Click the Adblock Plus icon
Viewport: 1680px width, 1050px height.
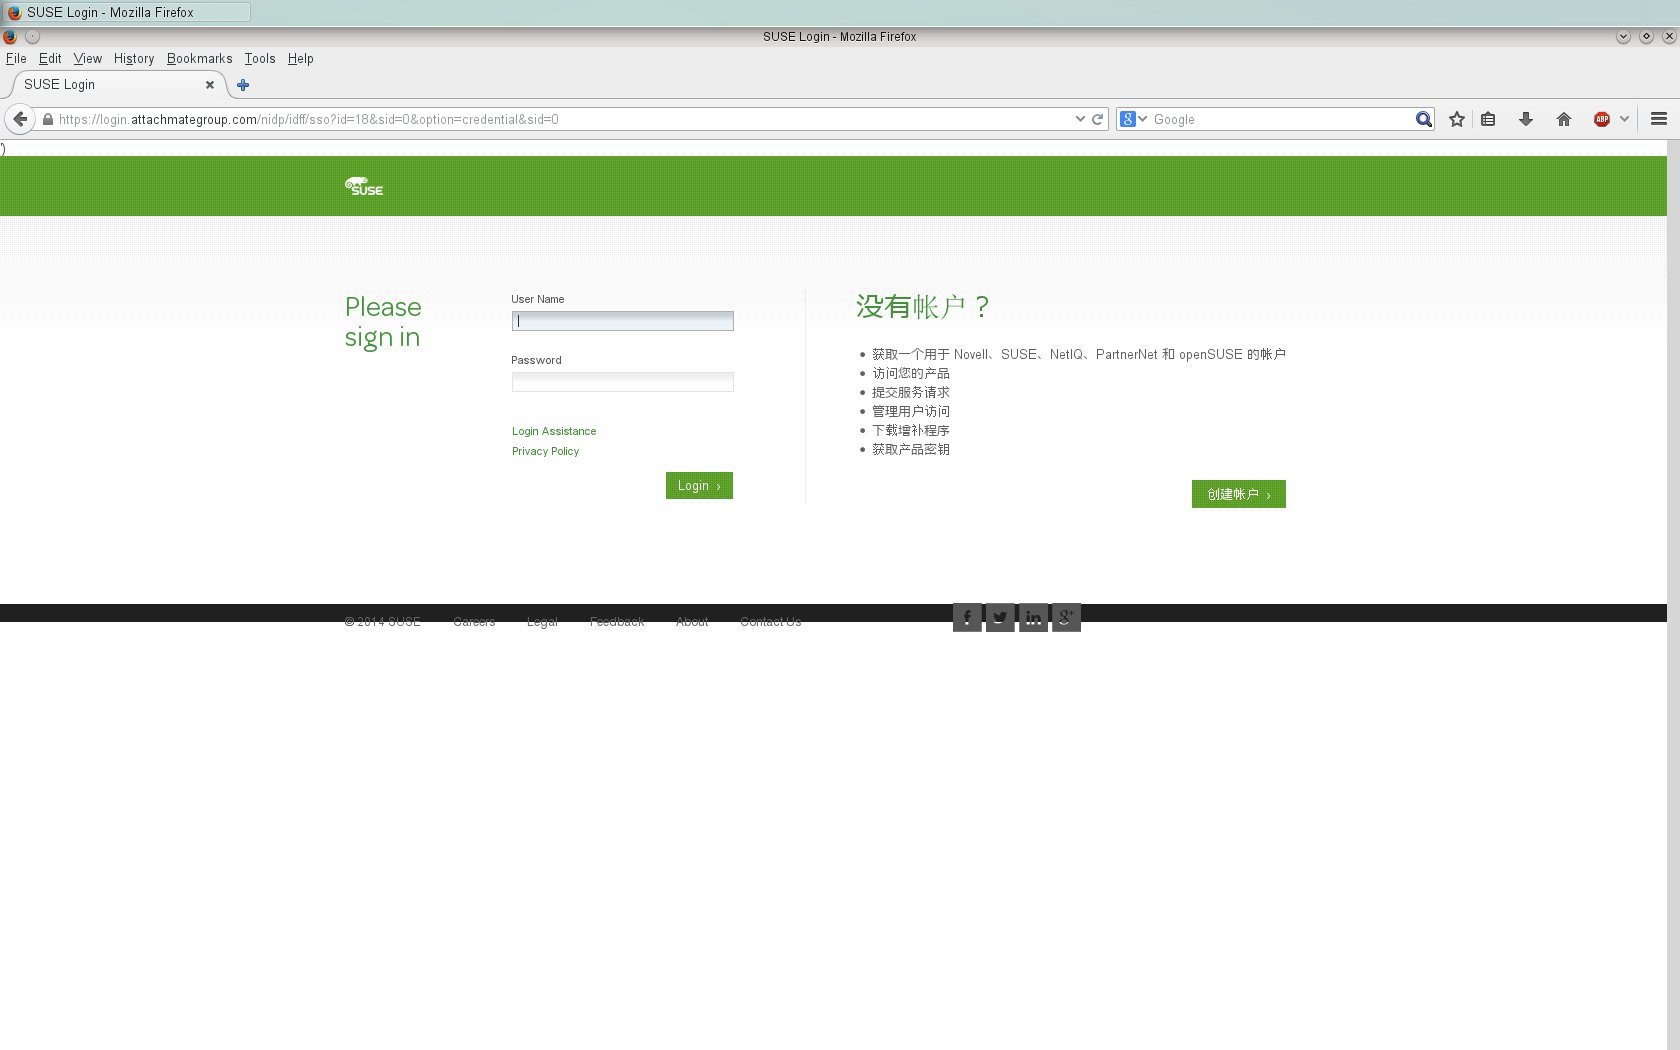[1602, 119]
